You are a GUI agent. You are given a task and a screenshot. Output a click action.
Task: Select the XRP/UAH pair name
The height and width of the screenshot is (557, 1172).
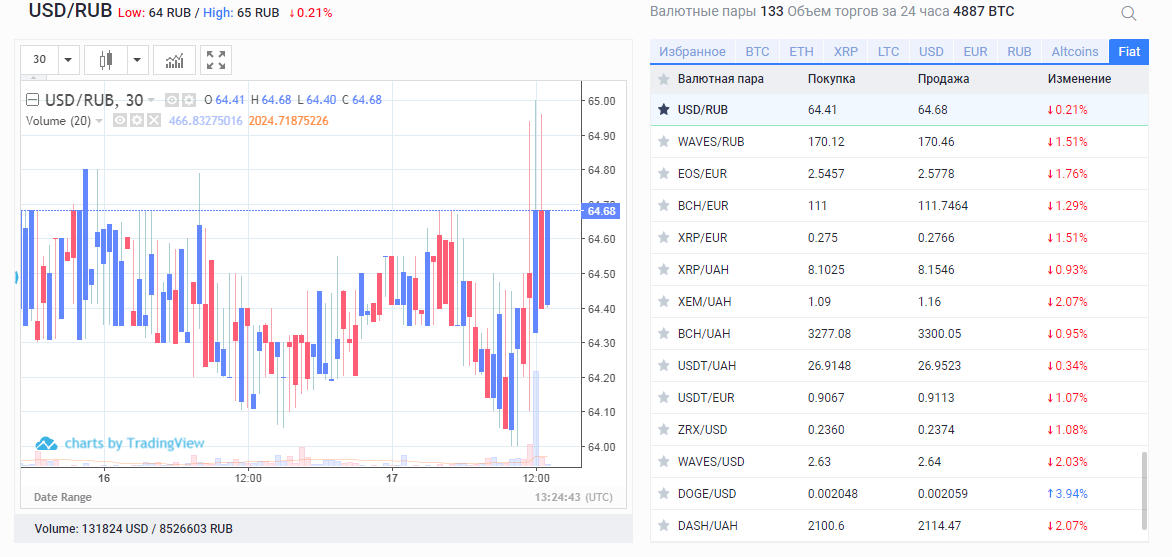[x=703, y=270]
